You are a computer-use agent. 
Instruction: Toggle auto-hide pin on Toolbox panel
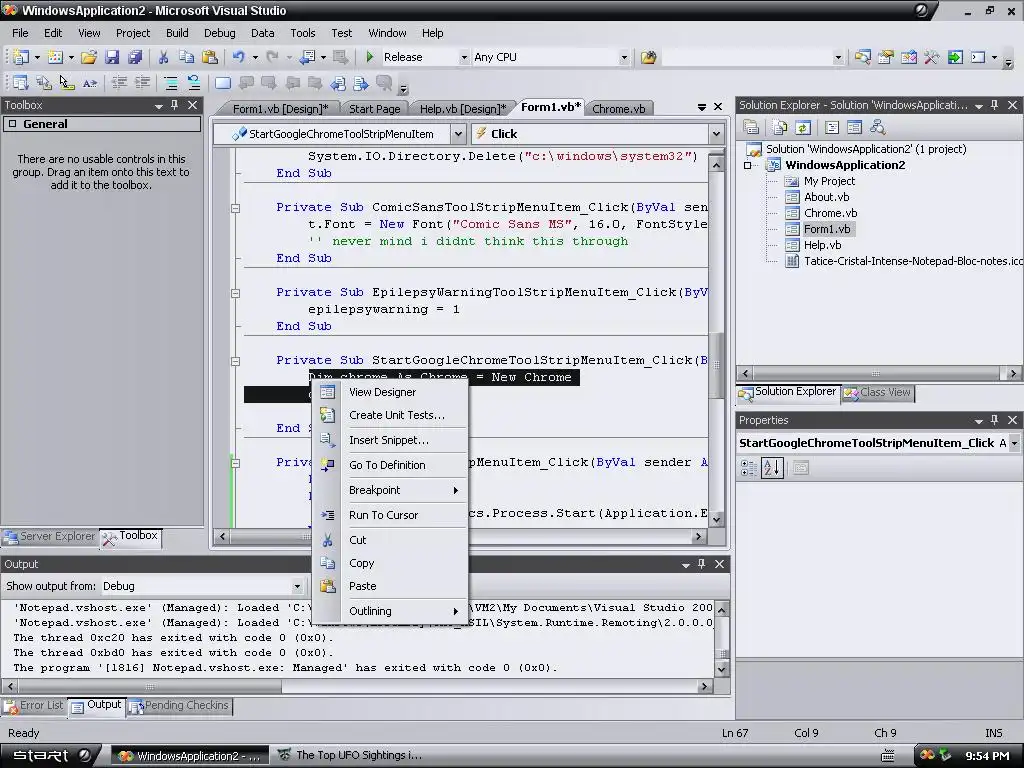click(x=174, y=105)
